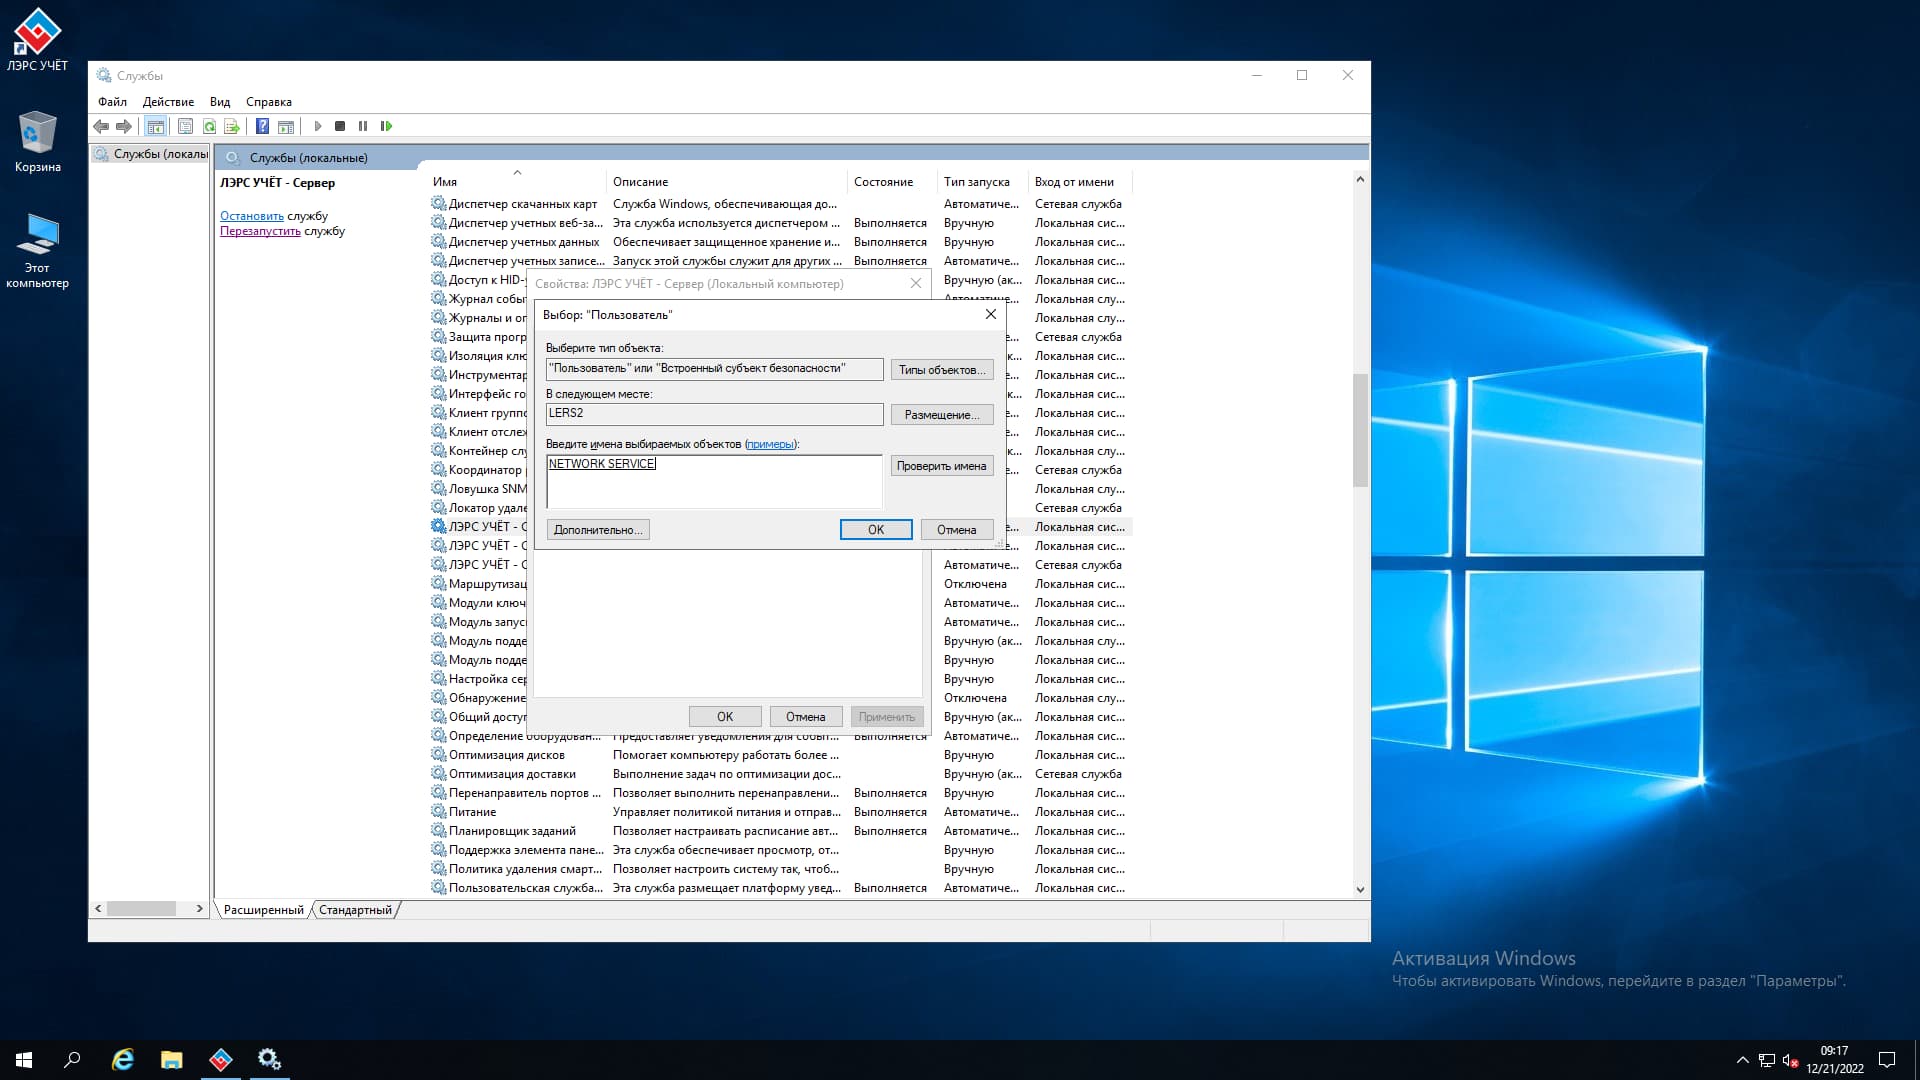1920x1080 pixels.
Task: Click the services list vertical scrollbar thumb
Action: 1360,430
